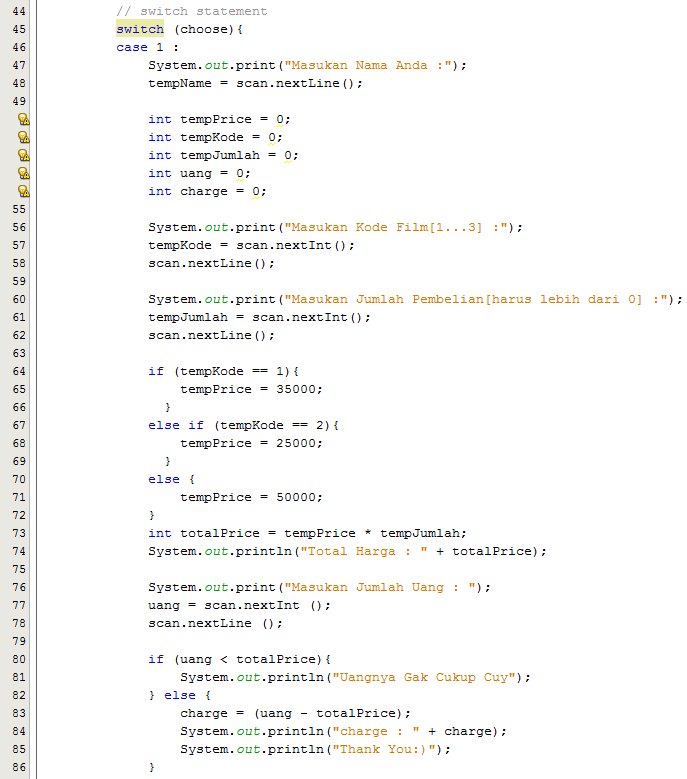This screenshot has width=687, height=779.
Task: Click line number 64 in the gutter
Action: click(19, 371)
